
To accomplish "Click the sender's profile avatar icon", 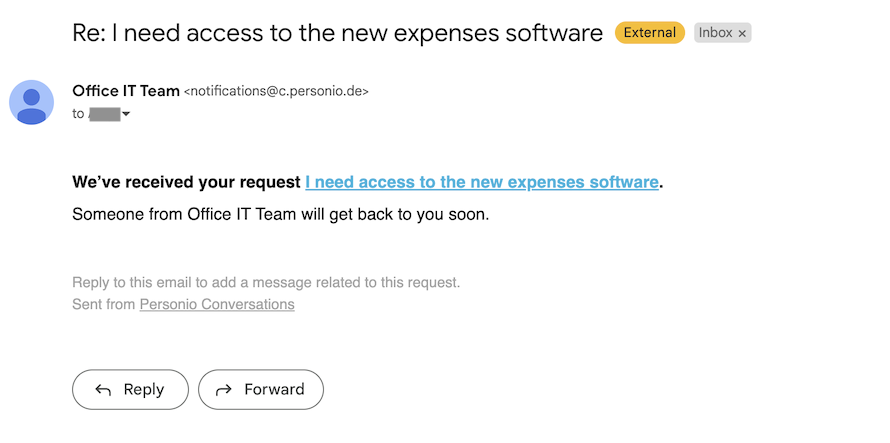I will pos(31,103).
